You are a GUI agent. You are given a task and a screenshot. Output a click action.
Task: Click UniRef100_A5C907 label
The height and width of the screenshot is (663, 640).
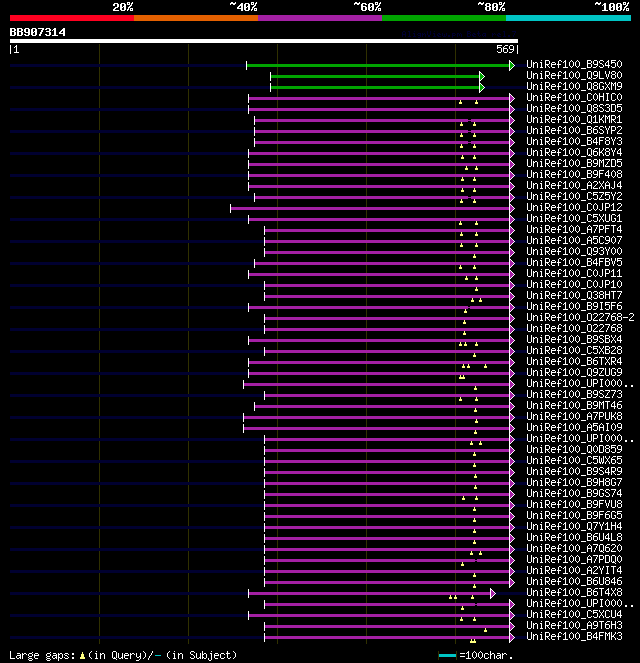574,240
